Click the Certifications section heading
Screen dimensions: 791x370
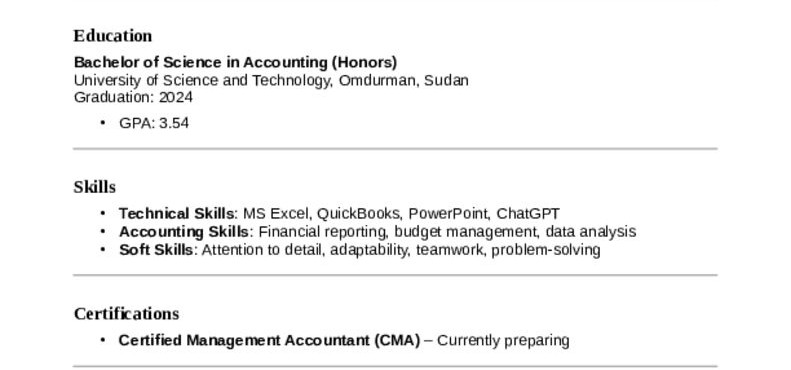(x=126, y=313)
